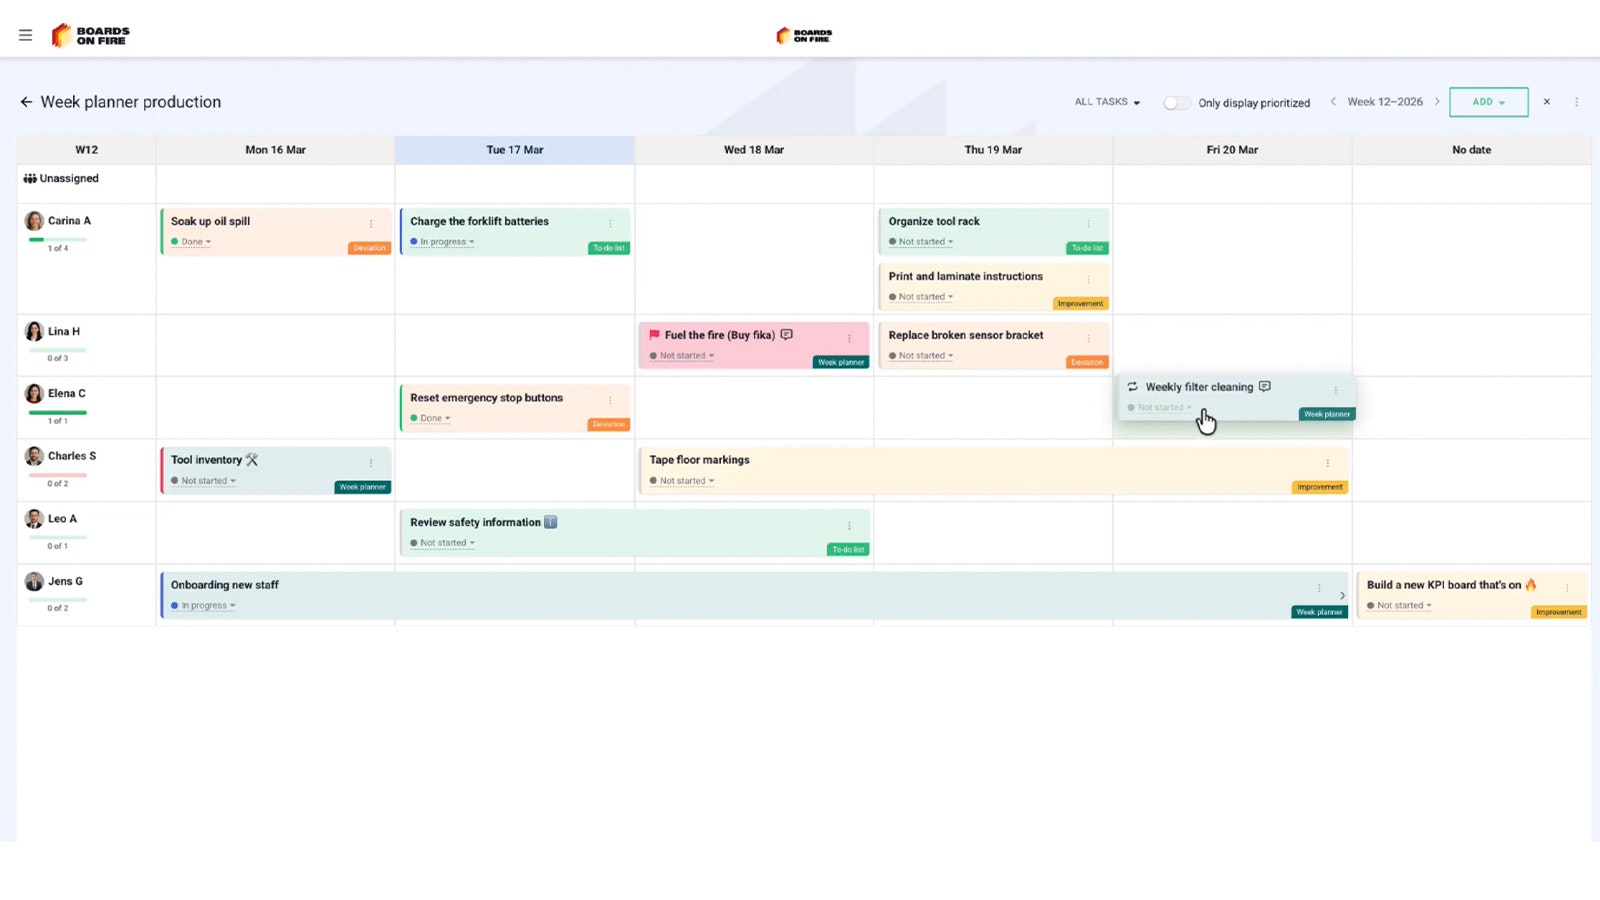Go to the previous week with left chevron
This screenshot has height=900, width=1600.
click(x=1333, y=102)
